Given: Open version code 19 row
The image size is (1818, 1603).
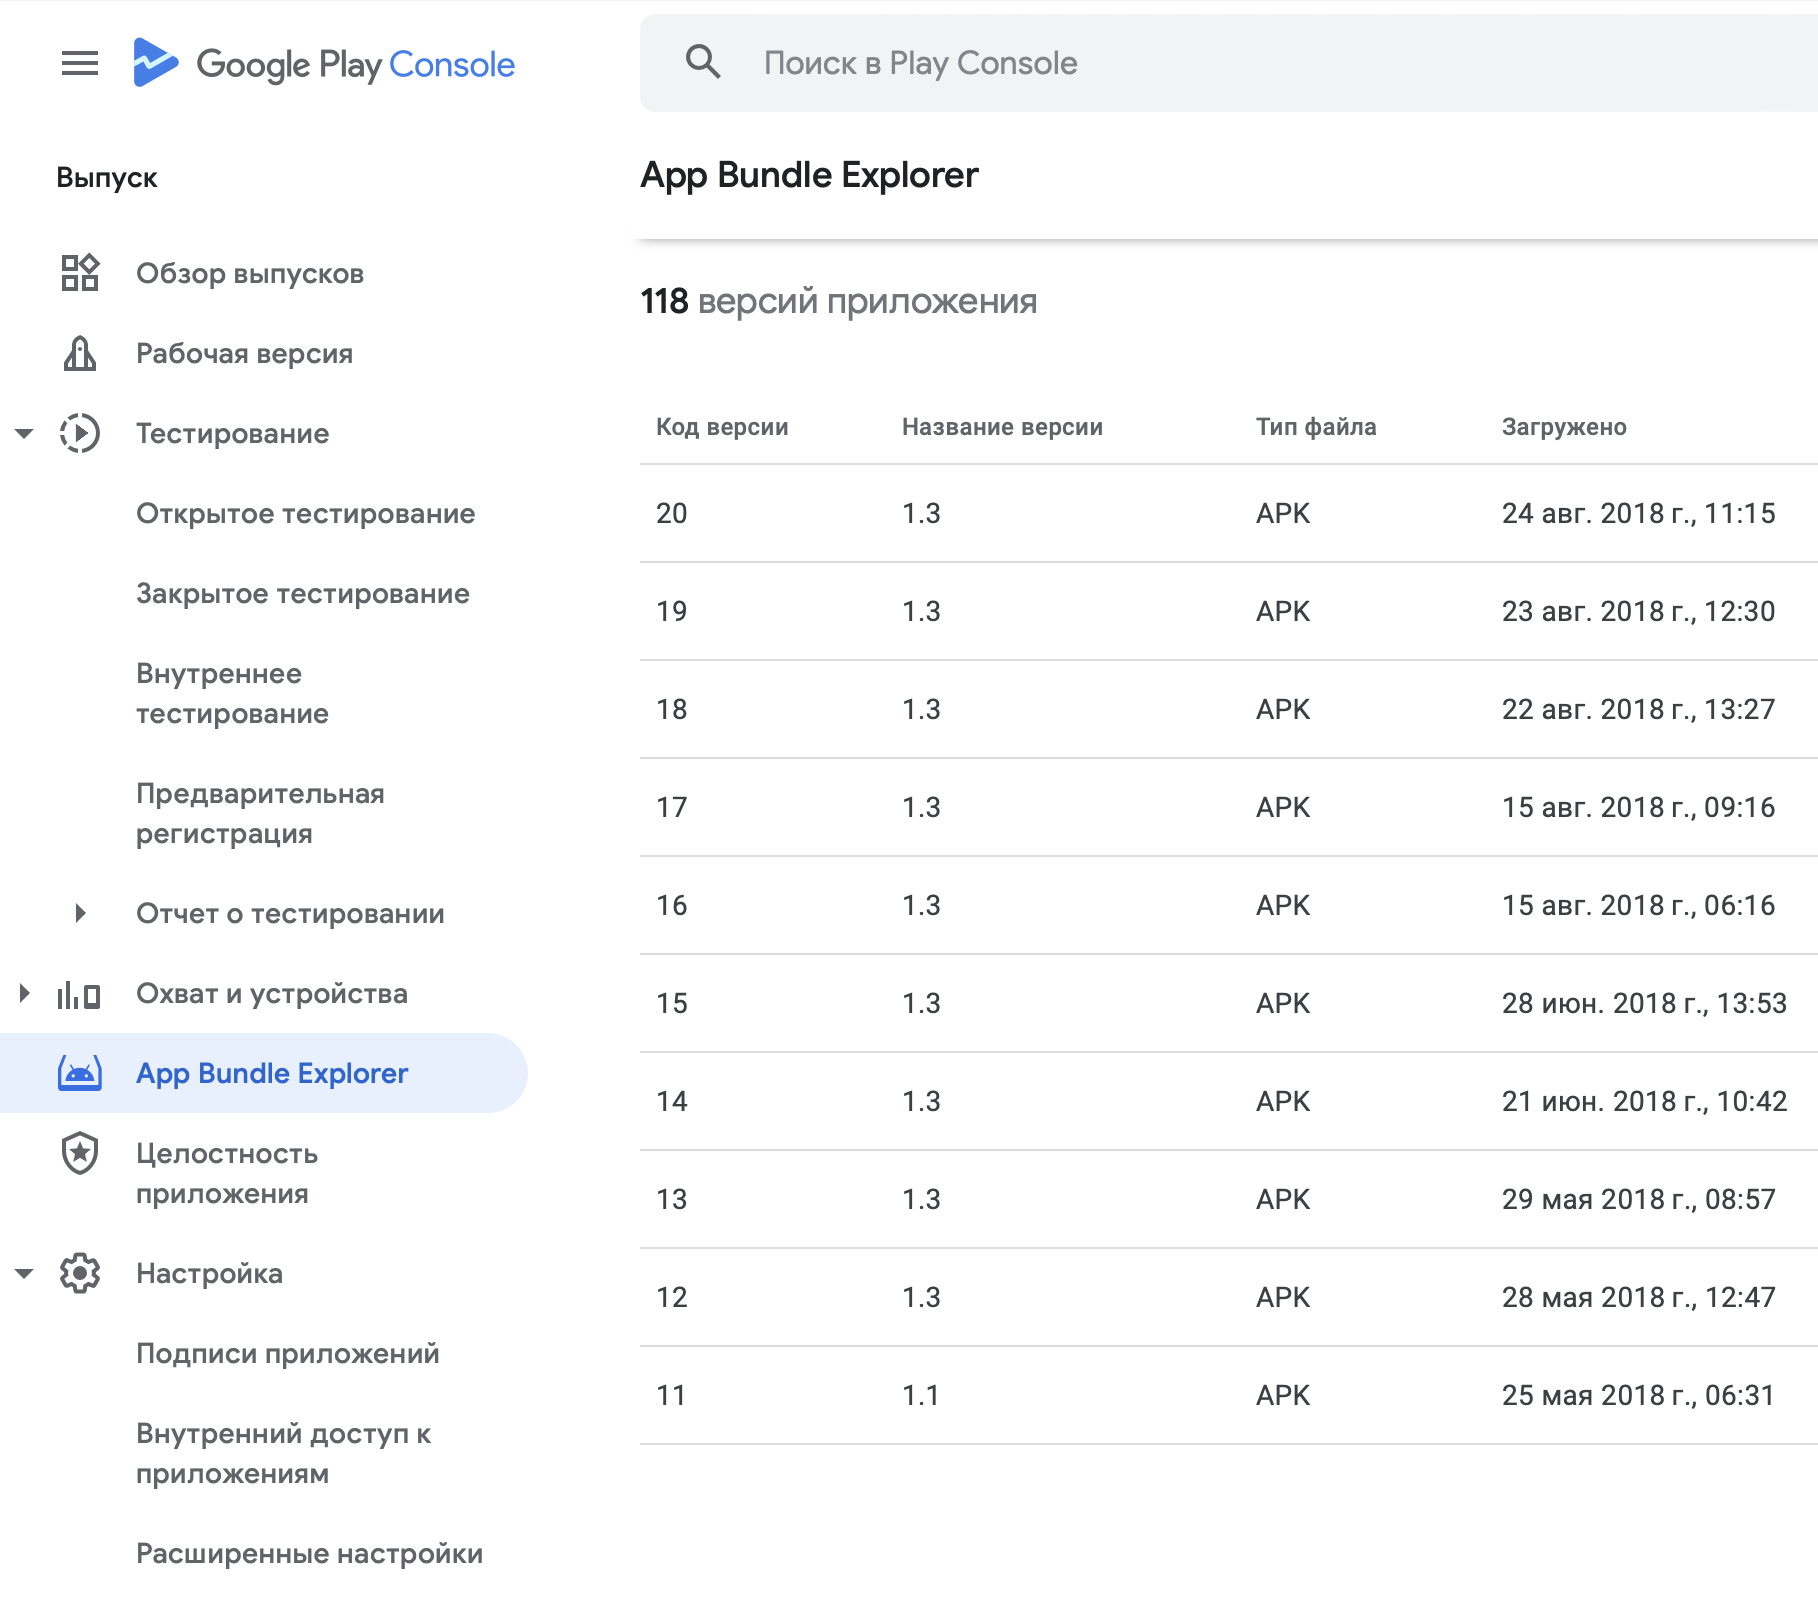Looking at the screenshot, I should pyautogui.click(x=1229, y=611).
